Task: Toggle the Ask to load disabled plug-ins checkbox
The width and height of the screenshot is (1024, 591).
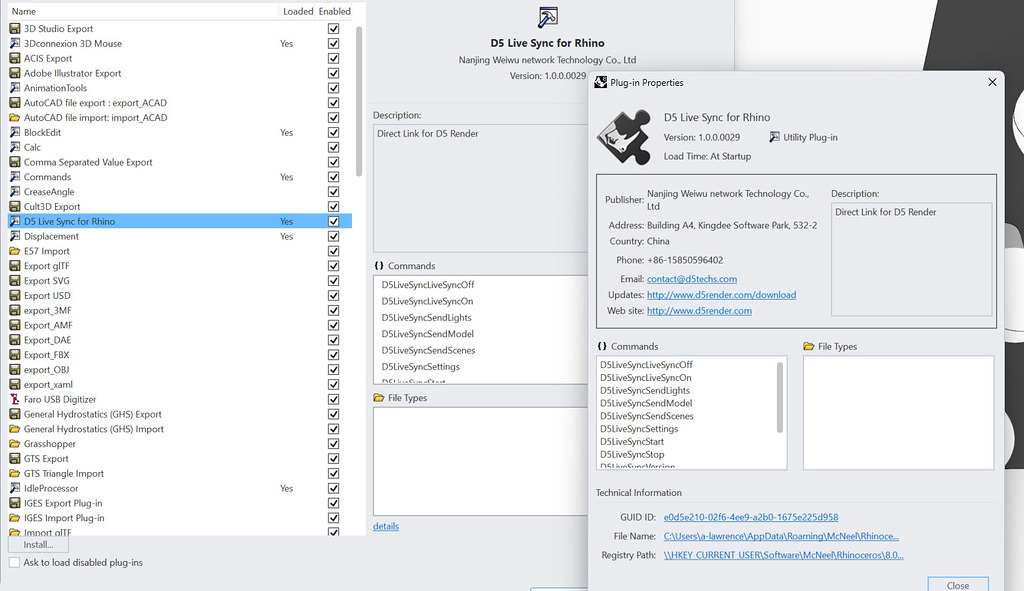Action: (x=14, y=562)
